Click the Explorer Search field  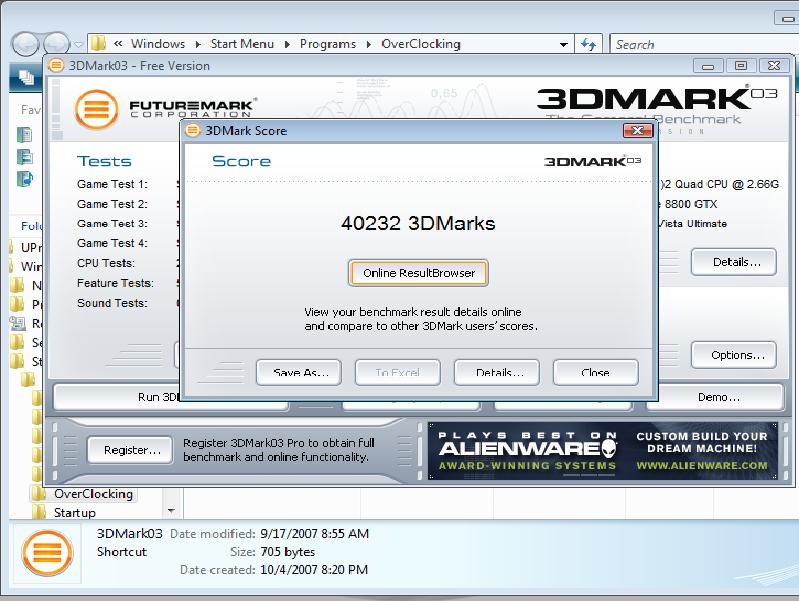pos(703,44)
